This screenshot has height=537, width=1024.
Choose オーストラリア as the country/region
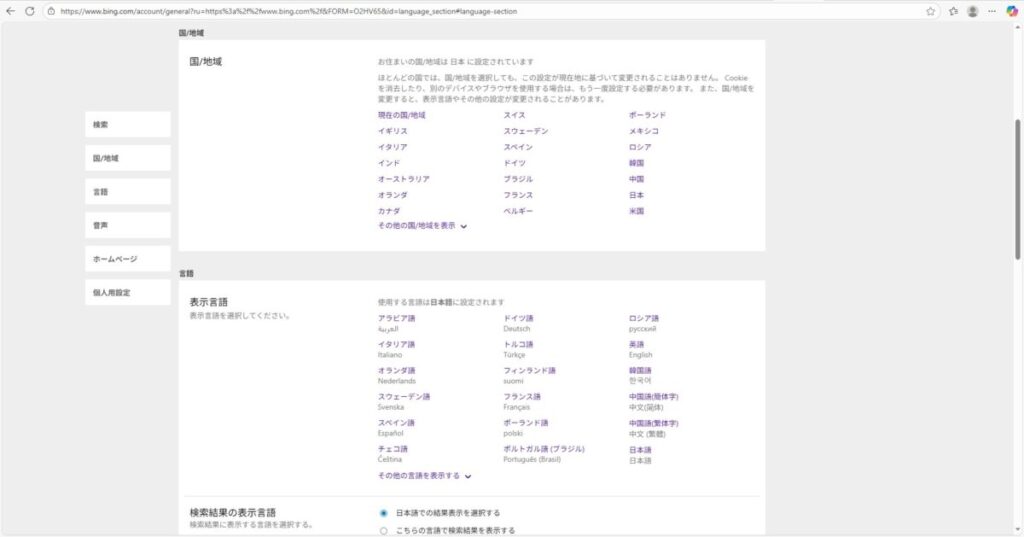pos(404,179)
